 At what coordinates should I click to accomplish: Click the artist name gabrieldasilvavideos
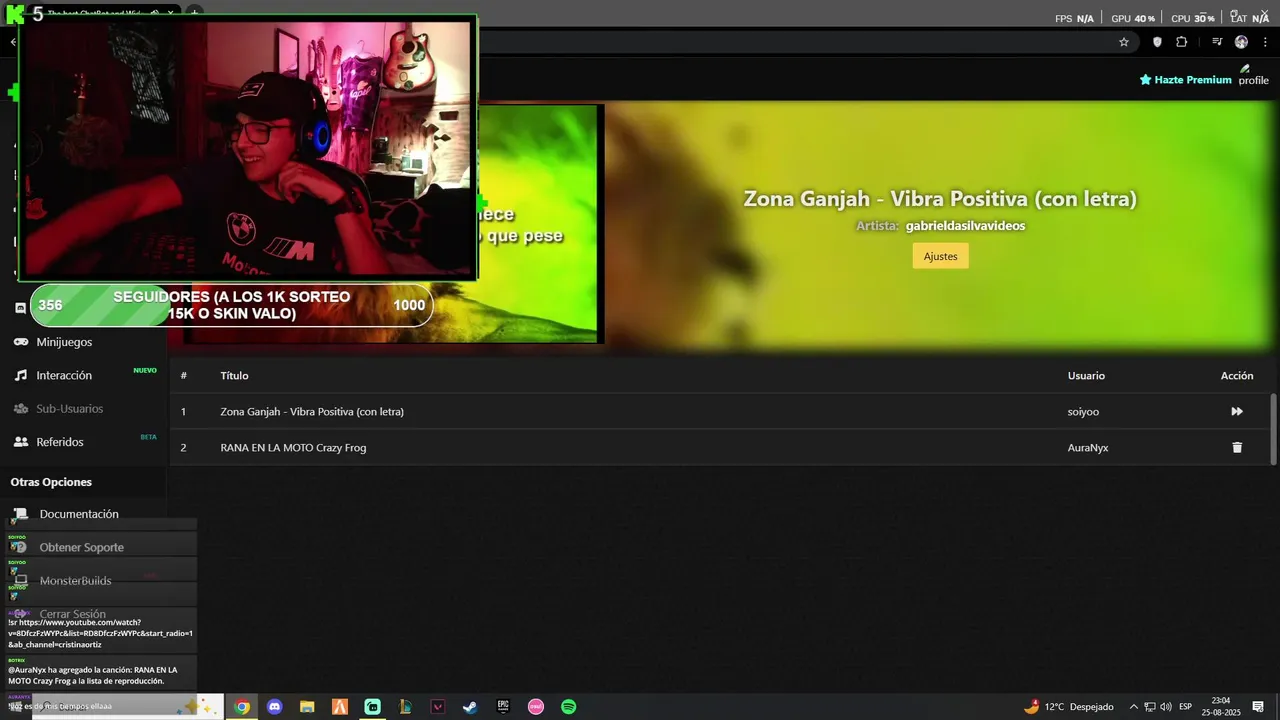tap(965, 226)
